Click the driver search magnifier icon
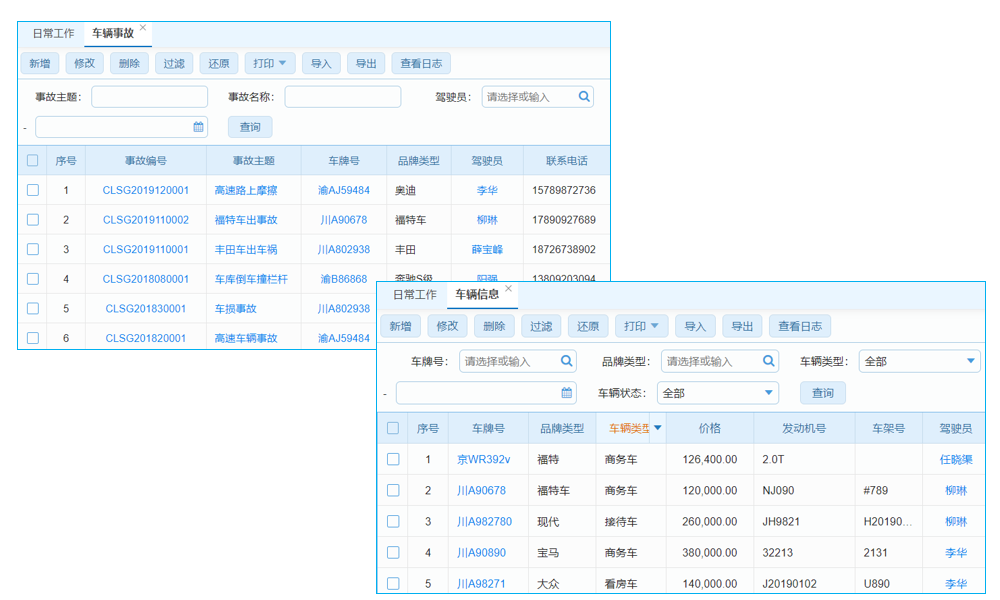Image resolution: width=1000 pixels, height=600 pixels. [584, 96]
